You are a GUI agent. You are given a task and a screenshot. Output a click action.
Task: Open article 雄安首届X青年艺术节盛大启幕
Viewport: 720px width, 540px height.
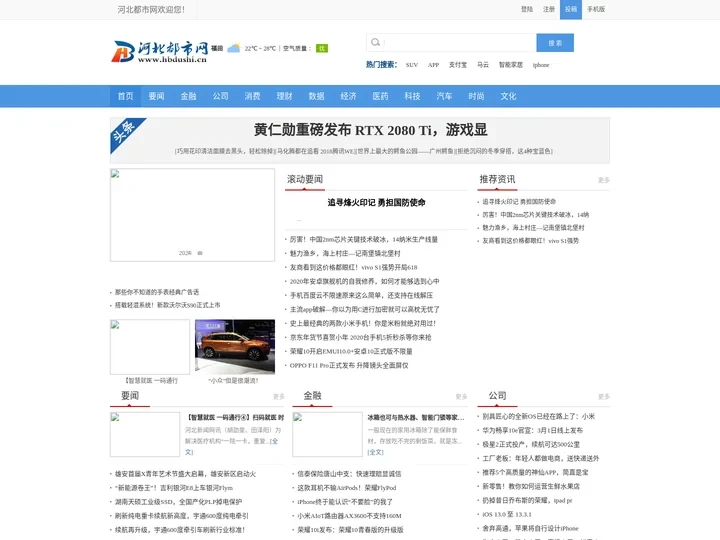click(x=185, y=474)
